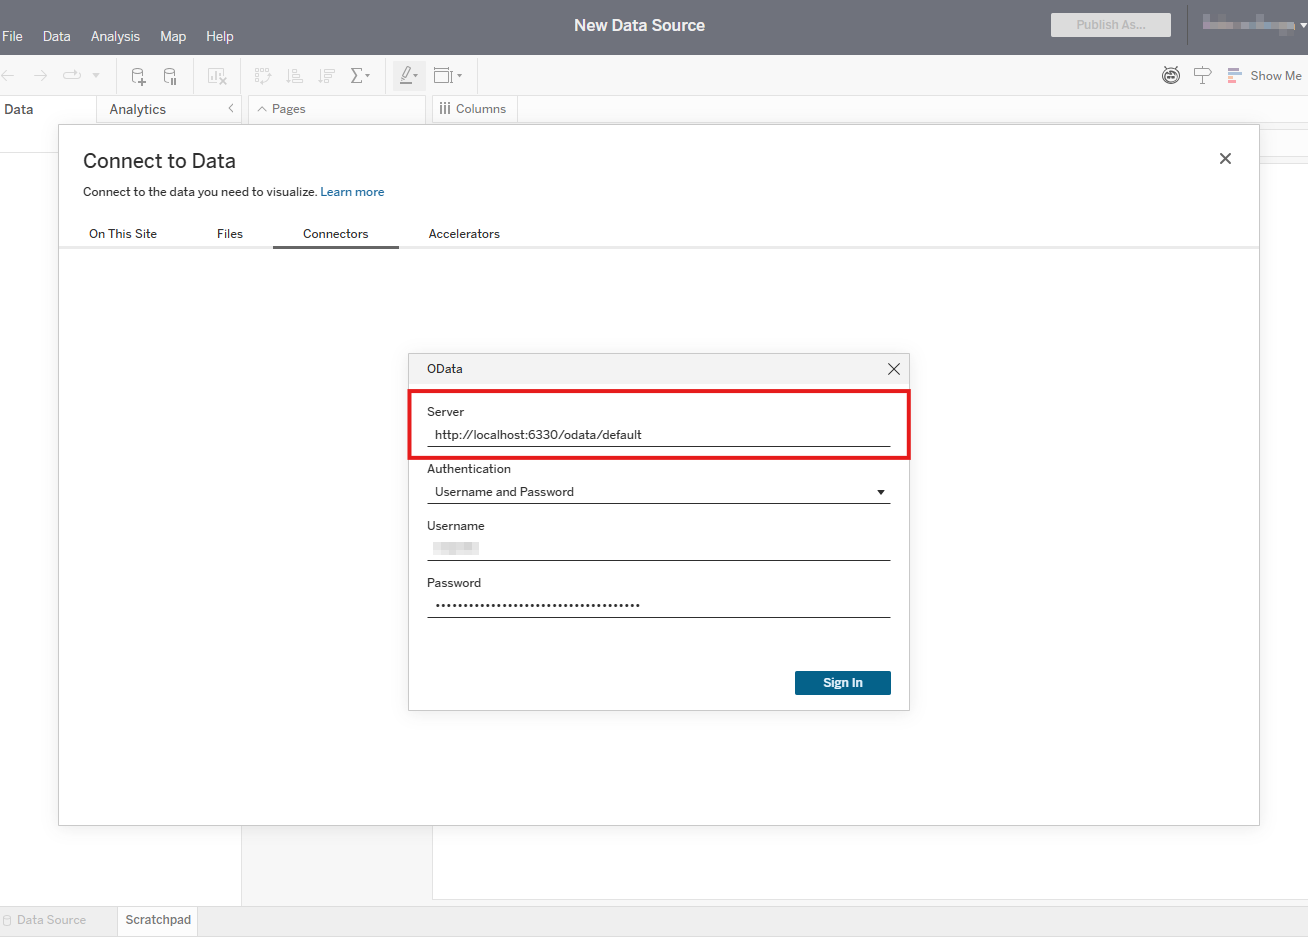Click the Clear Sheet chart-x icon
Viewport: 1308px width, 937px height.
click(x=217, y=76)
